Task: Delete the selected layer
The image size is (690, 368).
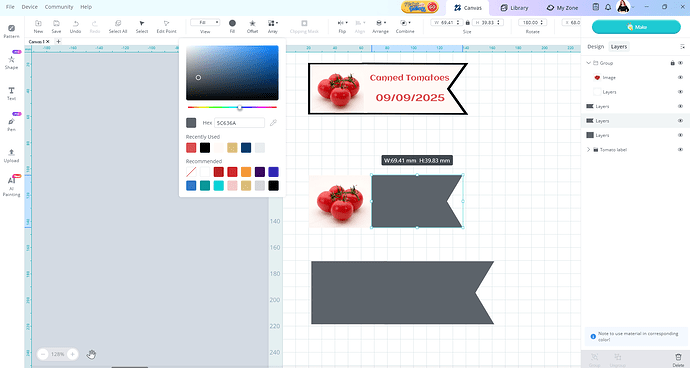Action: click(x=678, y=359)
